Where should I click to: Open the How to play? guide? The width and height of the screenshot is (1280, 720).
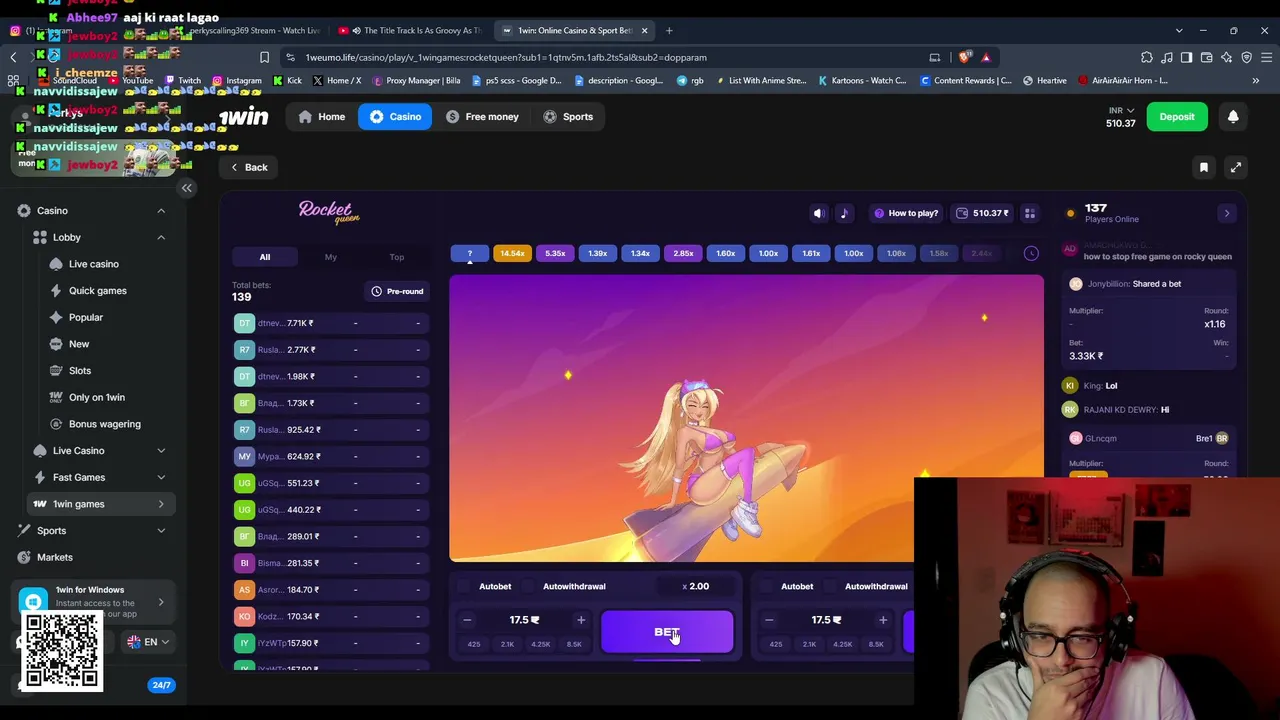point(906,213)
